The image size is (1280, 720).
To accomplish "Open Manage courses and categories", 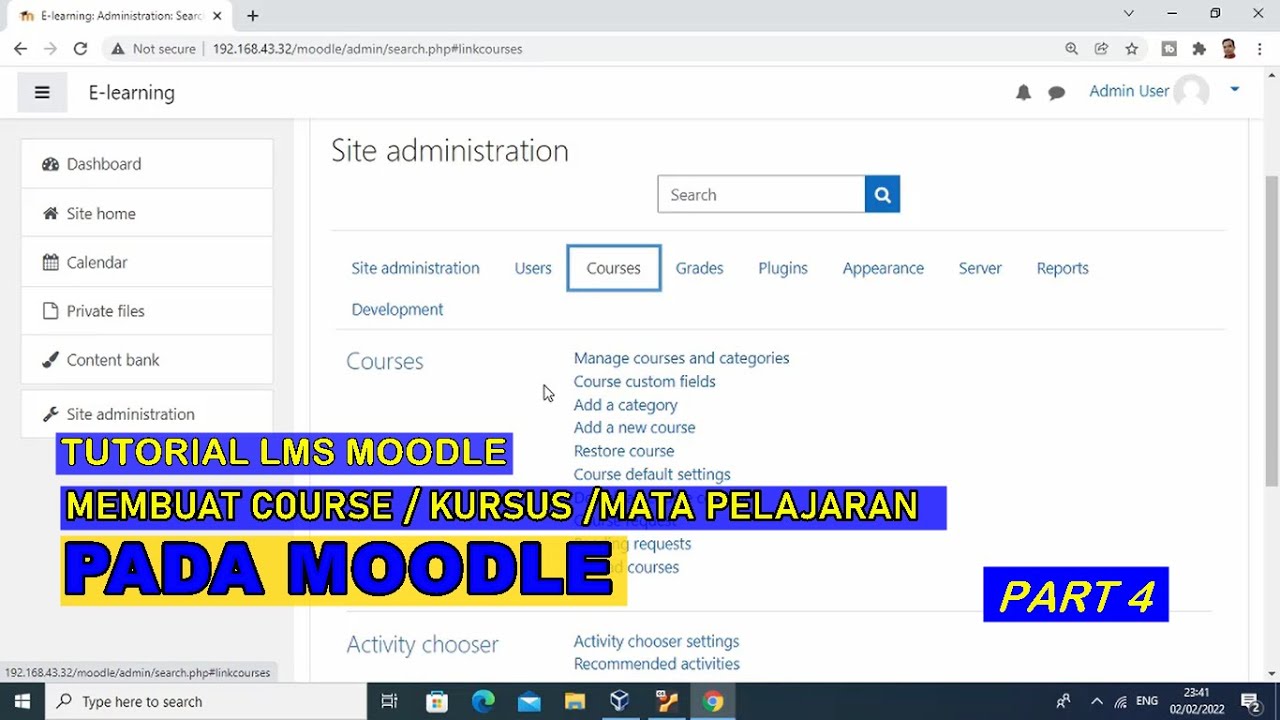I will pos(681,358).
